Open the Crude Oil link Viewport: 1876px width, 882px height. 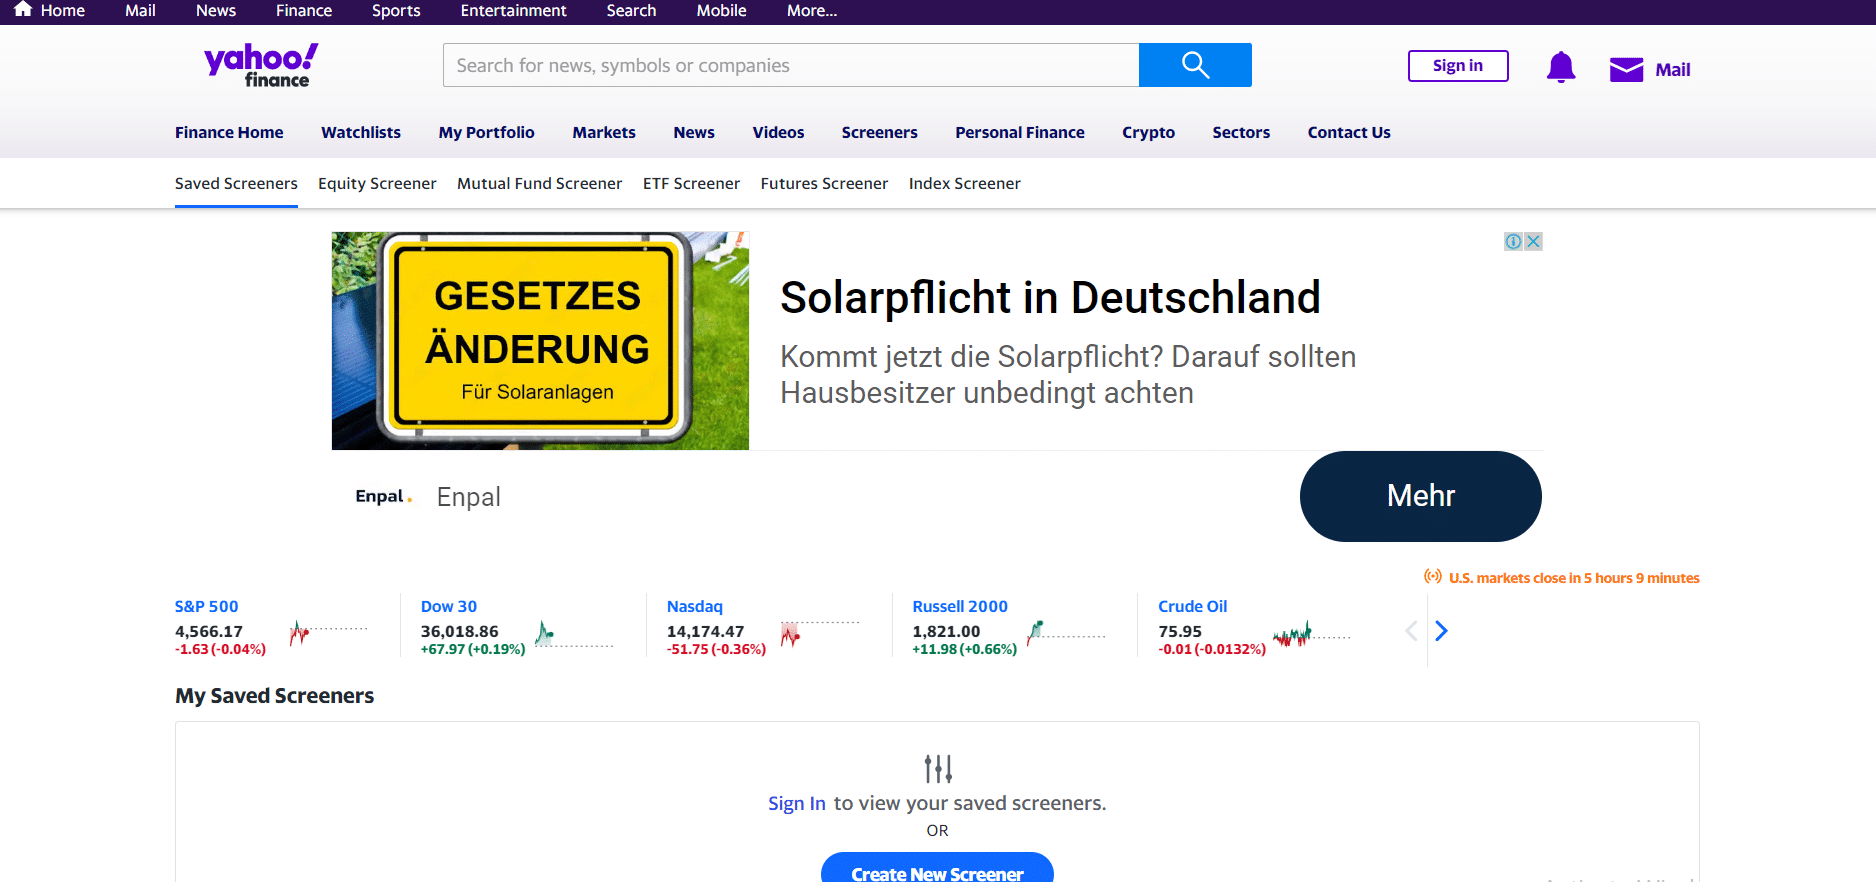click(x=1193, y=606)
